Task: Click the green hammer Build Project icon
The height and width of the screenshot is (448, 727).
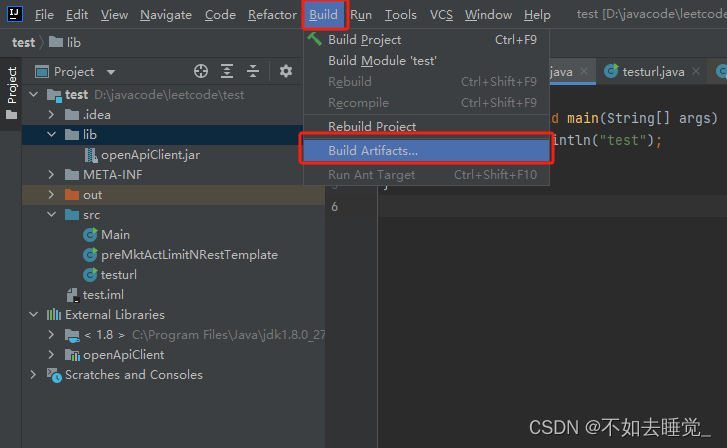Action: point(315,39)
